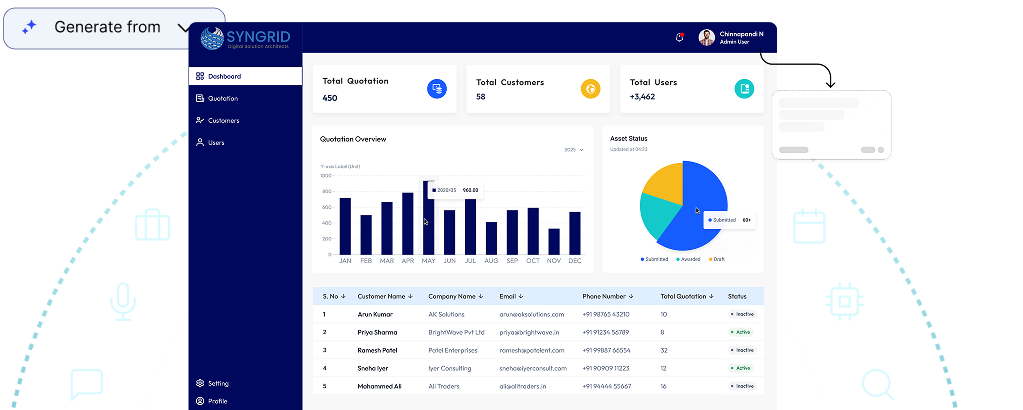Expand the 2025 year dropdown
1023x410 pixels.
tap(574, 150)
